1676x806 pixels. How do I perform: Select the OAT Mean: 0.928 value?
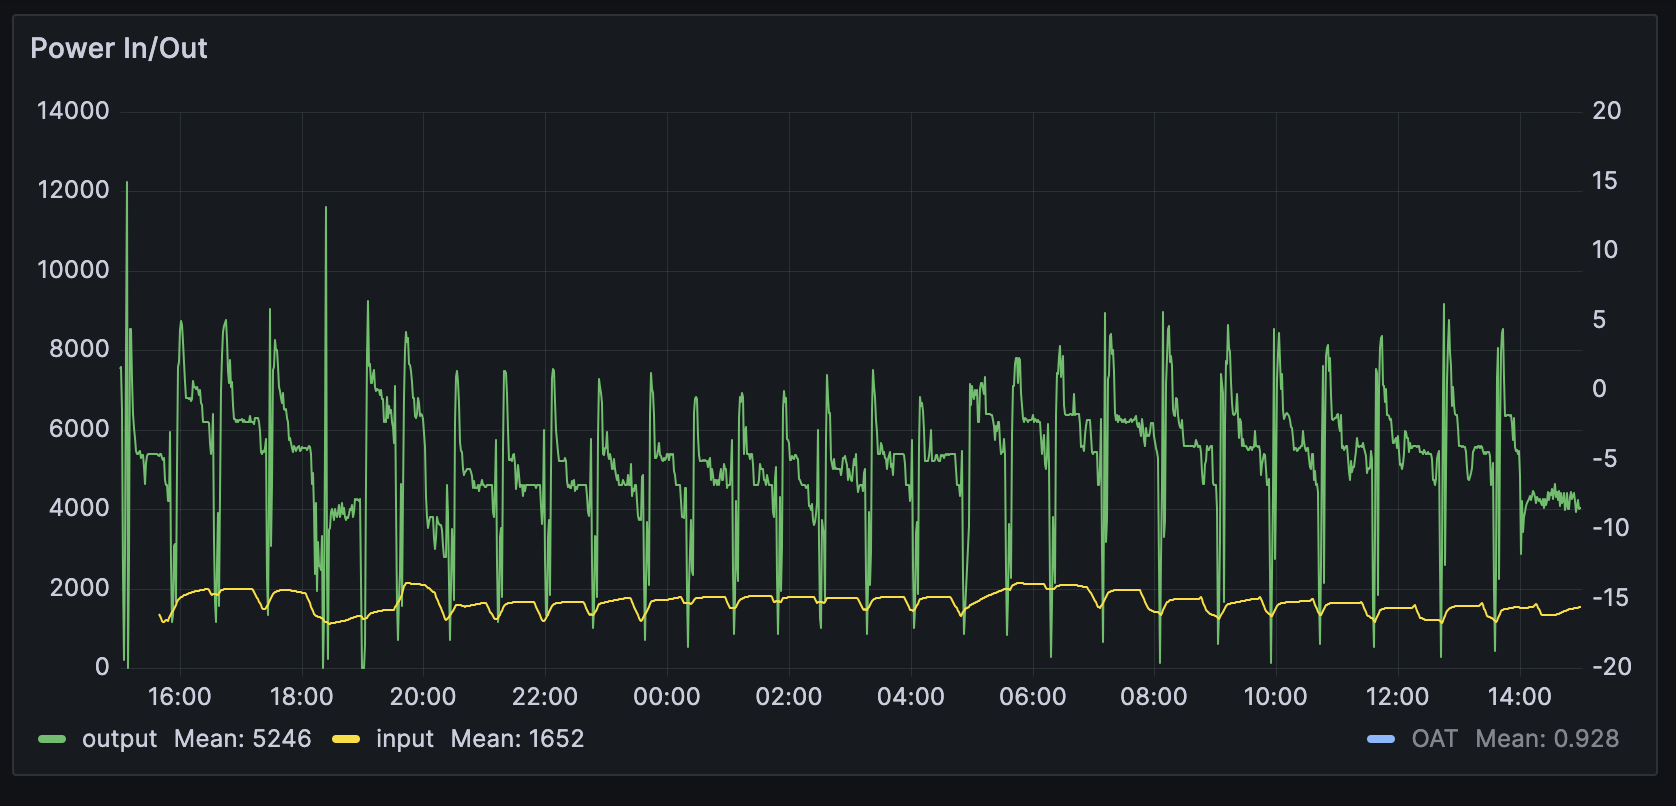pos(1546,739)
